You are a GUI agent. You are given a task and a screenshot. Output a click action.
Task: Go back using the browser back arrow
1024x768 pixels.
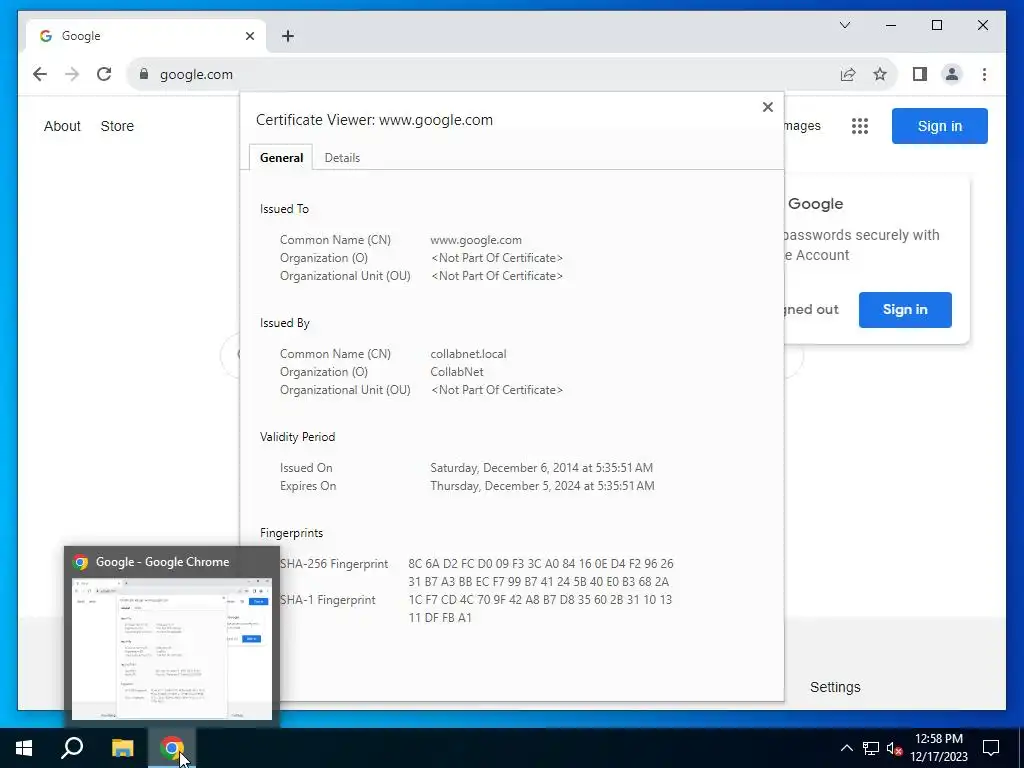pos(40,74)
